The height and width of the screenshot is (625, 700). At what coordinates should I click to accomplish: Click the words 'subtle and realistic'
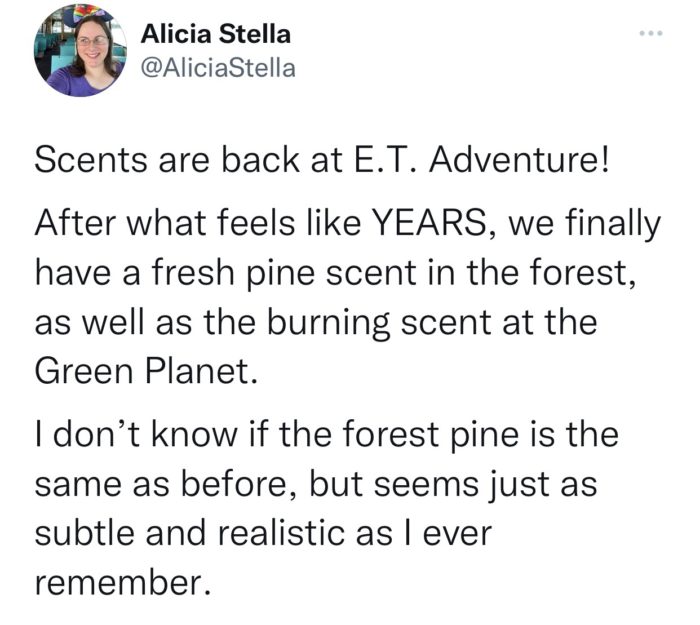pyautogui.click(x=190, y=533)
